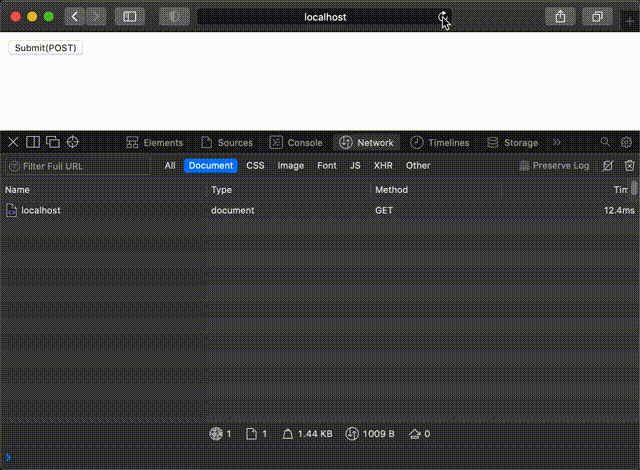The width and height of the screenshot is (640, 470).
Task: Click the 12.4ms time value
Action: [x=619, y=211]
